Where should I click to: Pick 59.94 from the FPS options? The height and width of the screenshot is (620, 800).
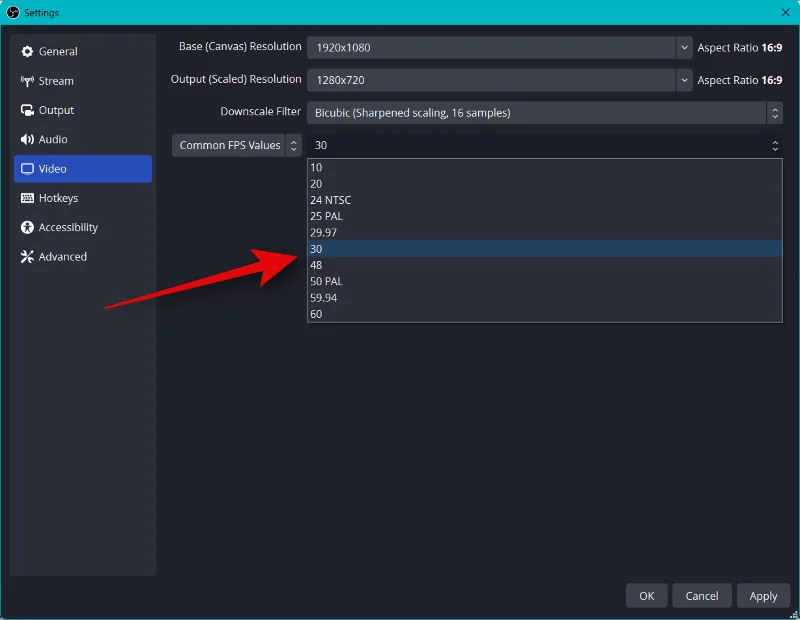click(x=544, y=298)
